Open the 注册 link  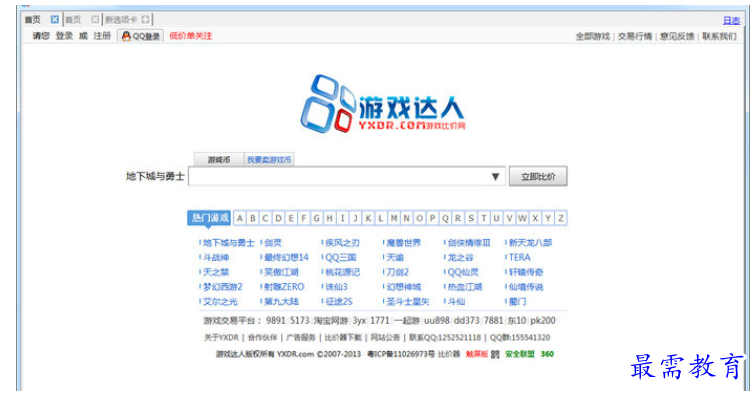[x=102, y=36]
